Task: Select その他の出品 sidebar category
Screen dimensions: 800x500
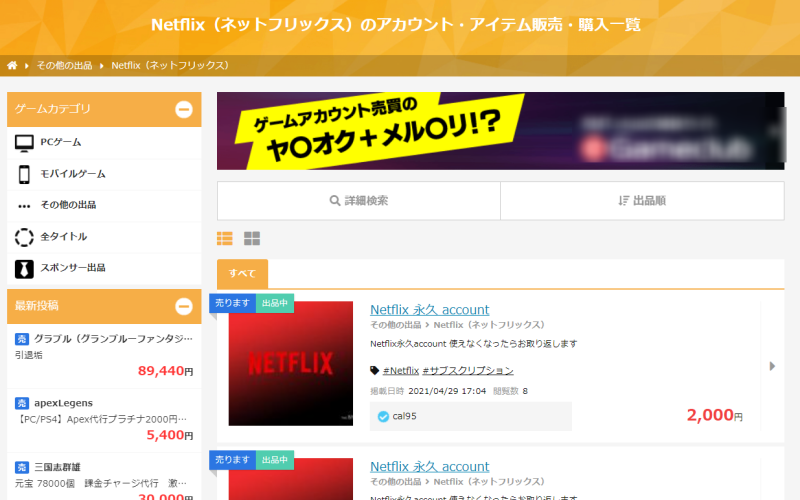Action: [x=68, y=205]
